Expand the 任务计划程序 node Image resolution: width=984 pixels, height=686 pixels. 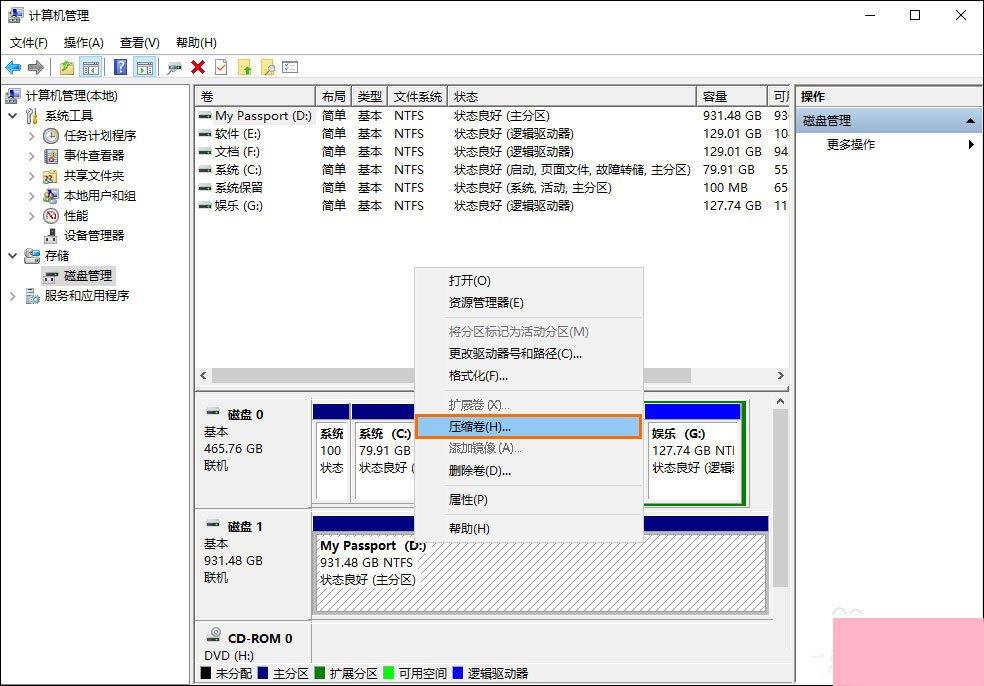(31, 136)
